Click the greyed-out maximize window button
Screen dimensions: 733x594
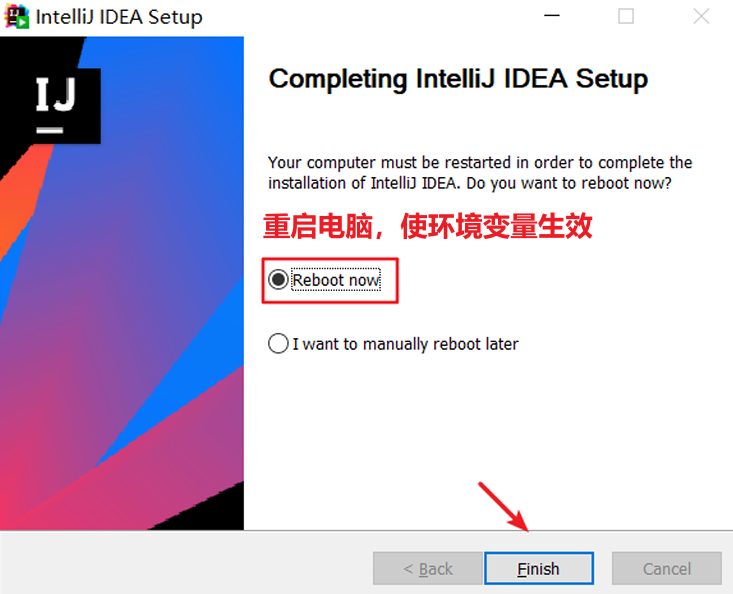click(626, 17)
